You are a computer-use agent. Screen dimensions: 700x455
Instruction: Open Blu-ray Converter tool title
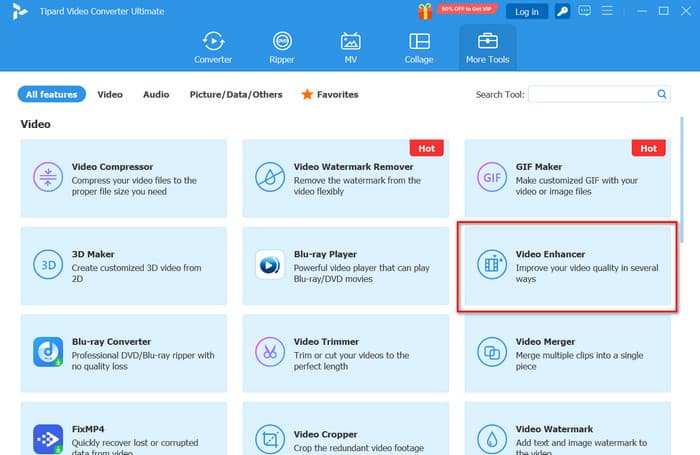click(111, 342)
